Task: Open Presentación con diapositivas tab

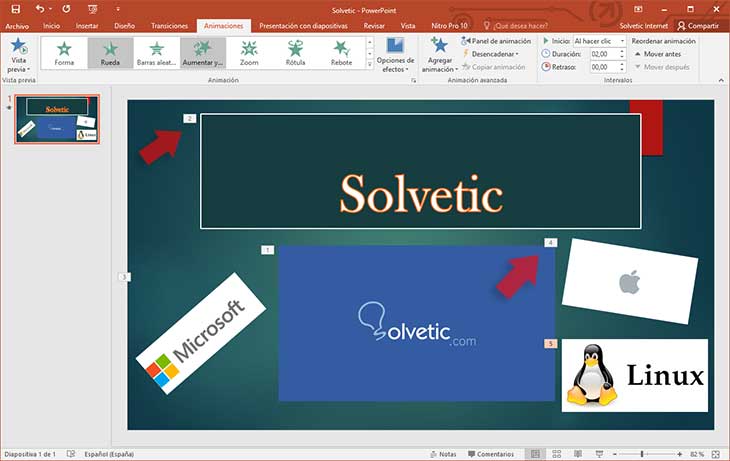Action: (x=303, y=26)
